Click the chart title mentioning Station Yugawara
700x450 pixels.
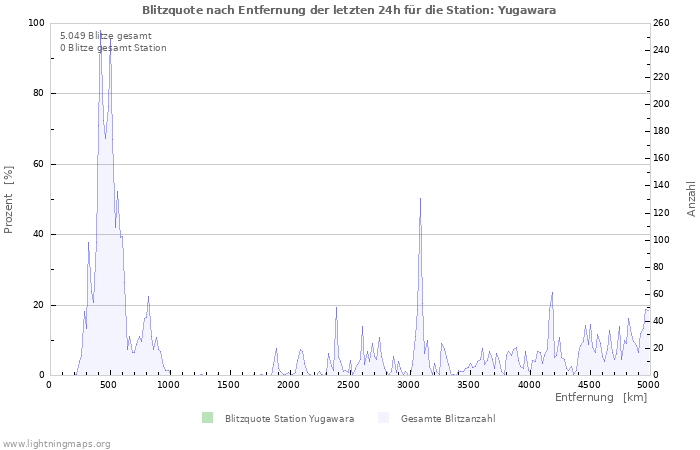[349, 10]
